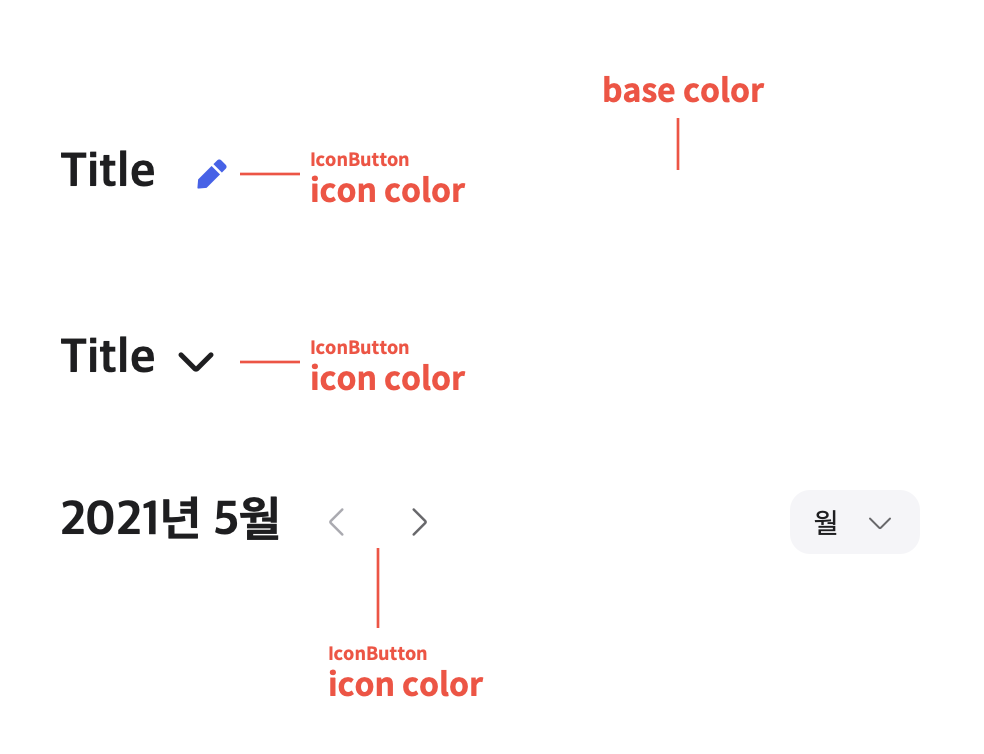This screenshot has width=984, height=754.
Task: Click red connector line beside pencil icon
Action: [270, 174]
